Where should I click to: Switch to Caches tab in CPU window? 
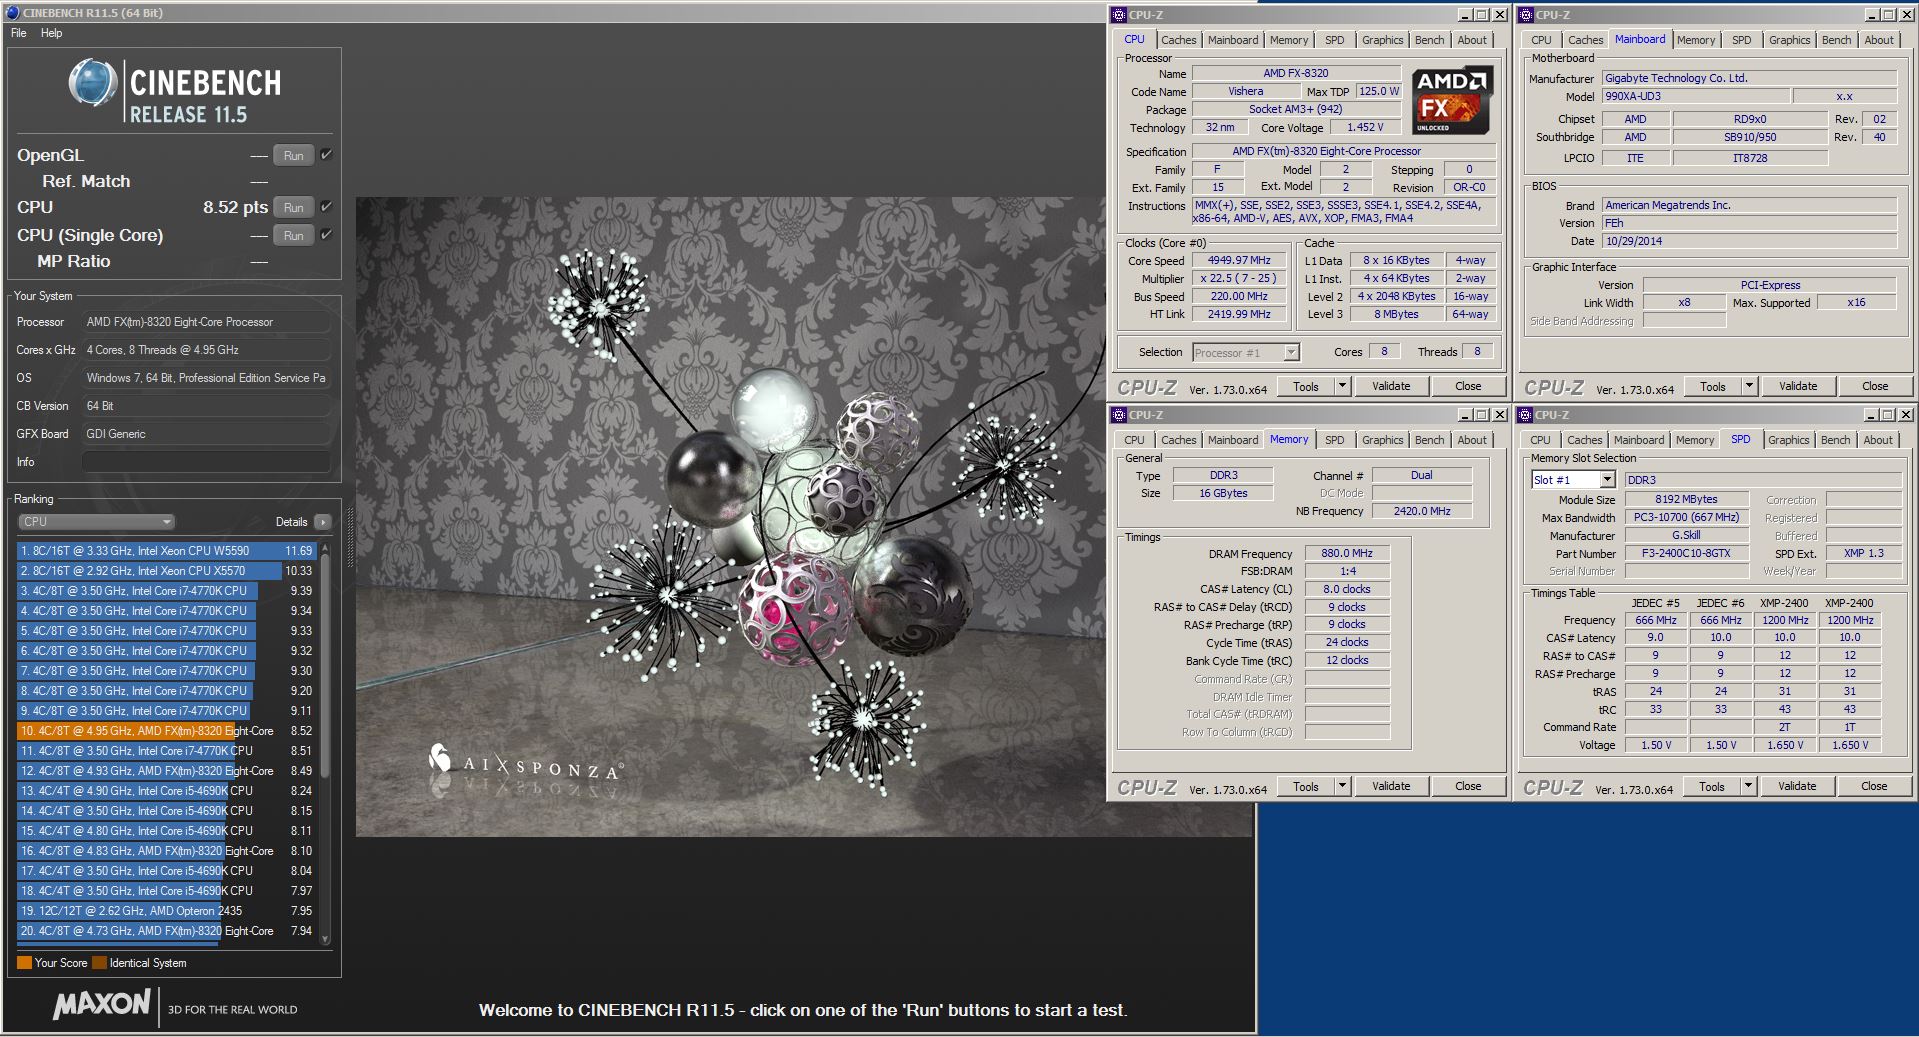(x=1178, y=40)
